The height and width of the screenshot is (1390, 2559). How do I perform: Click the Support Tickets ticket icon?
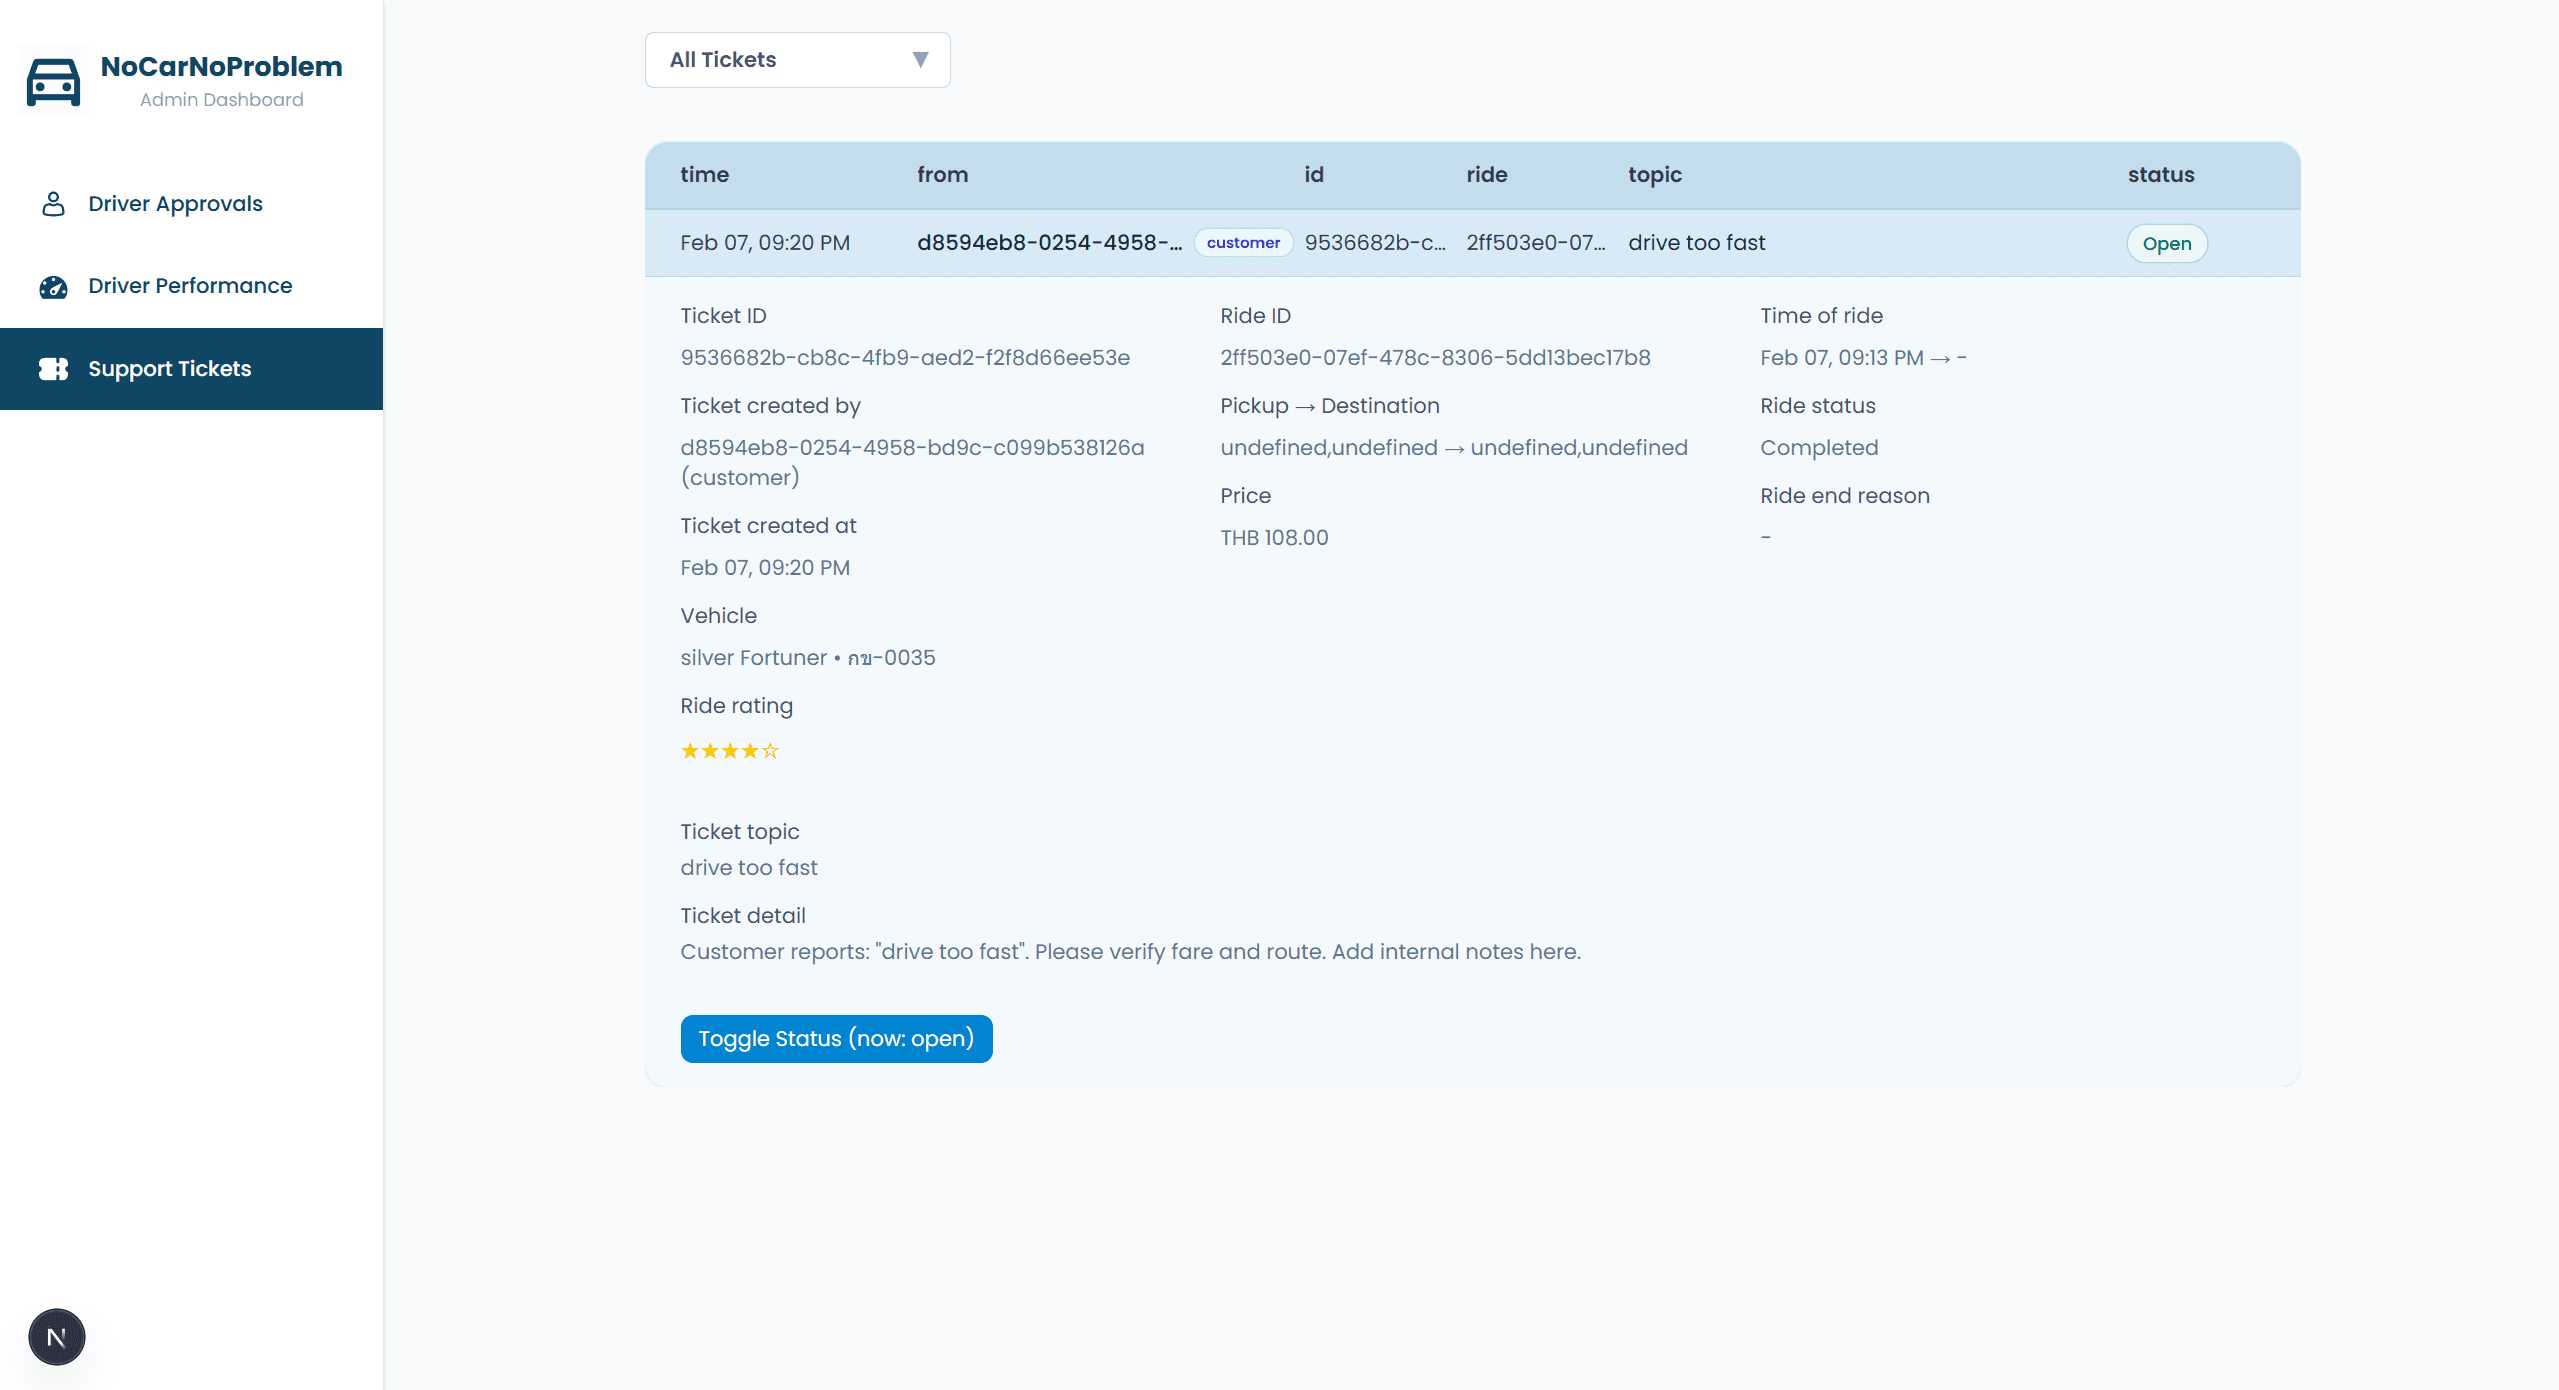[53, 369]
